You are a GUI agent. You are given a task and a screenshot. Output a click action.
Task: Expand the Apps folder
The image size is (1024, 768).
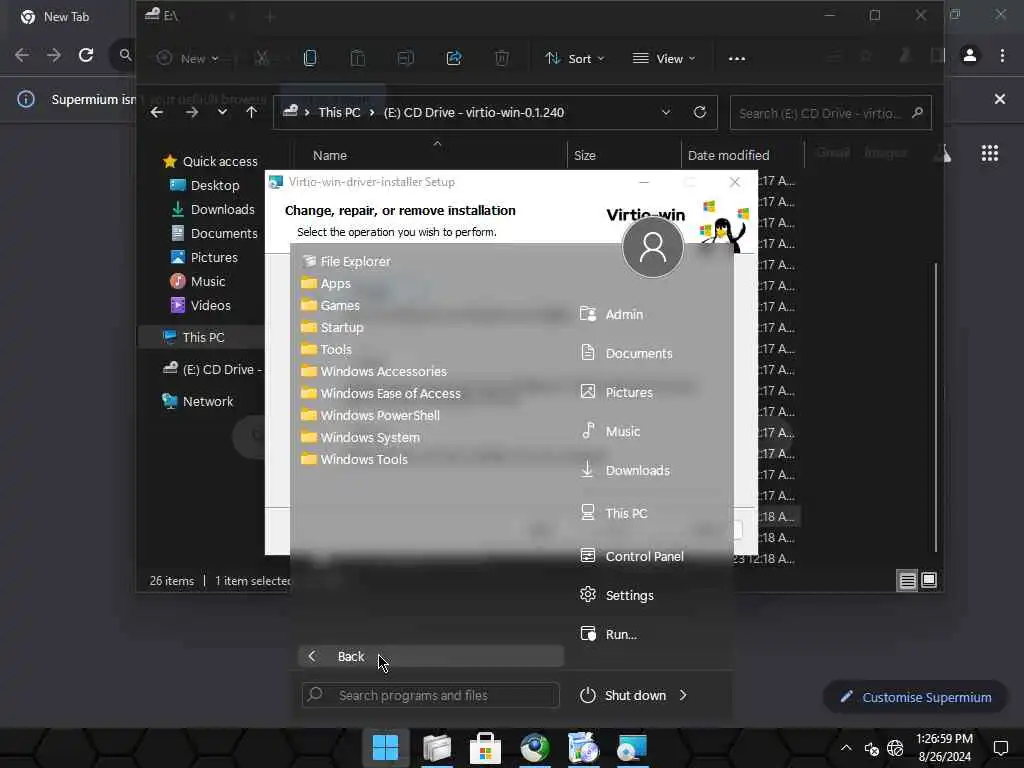click(x=326, y=283)
